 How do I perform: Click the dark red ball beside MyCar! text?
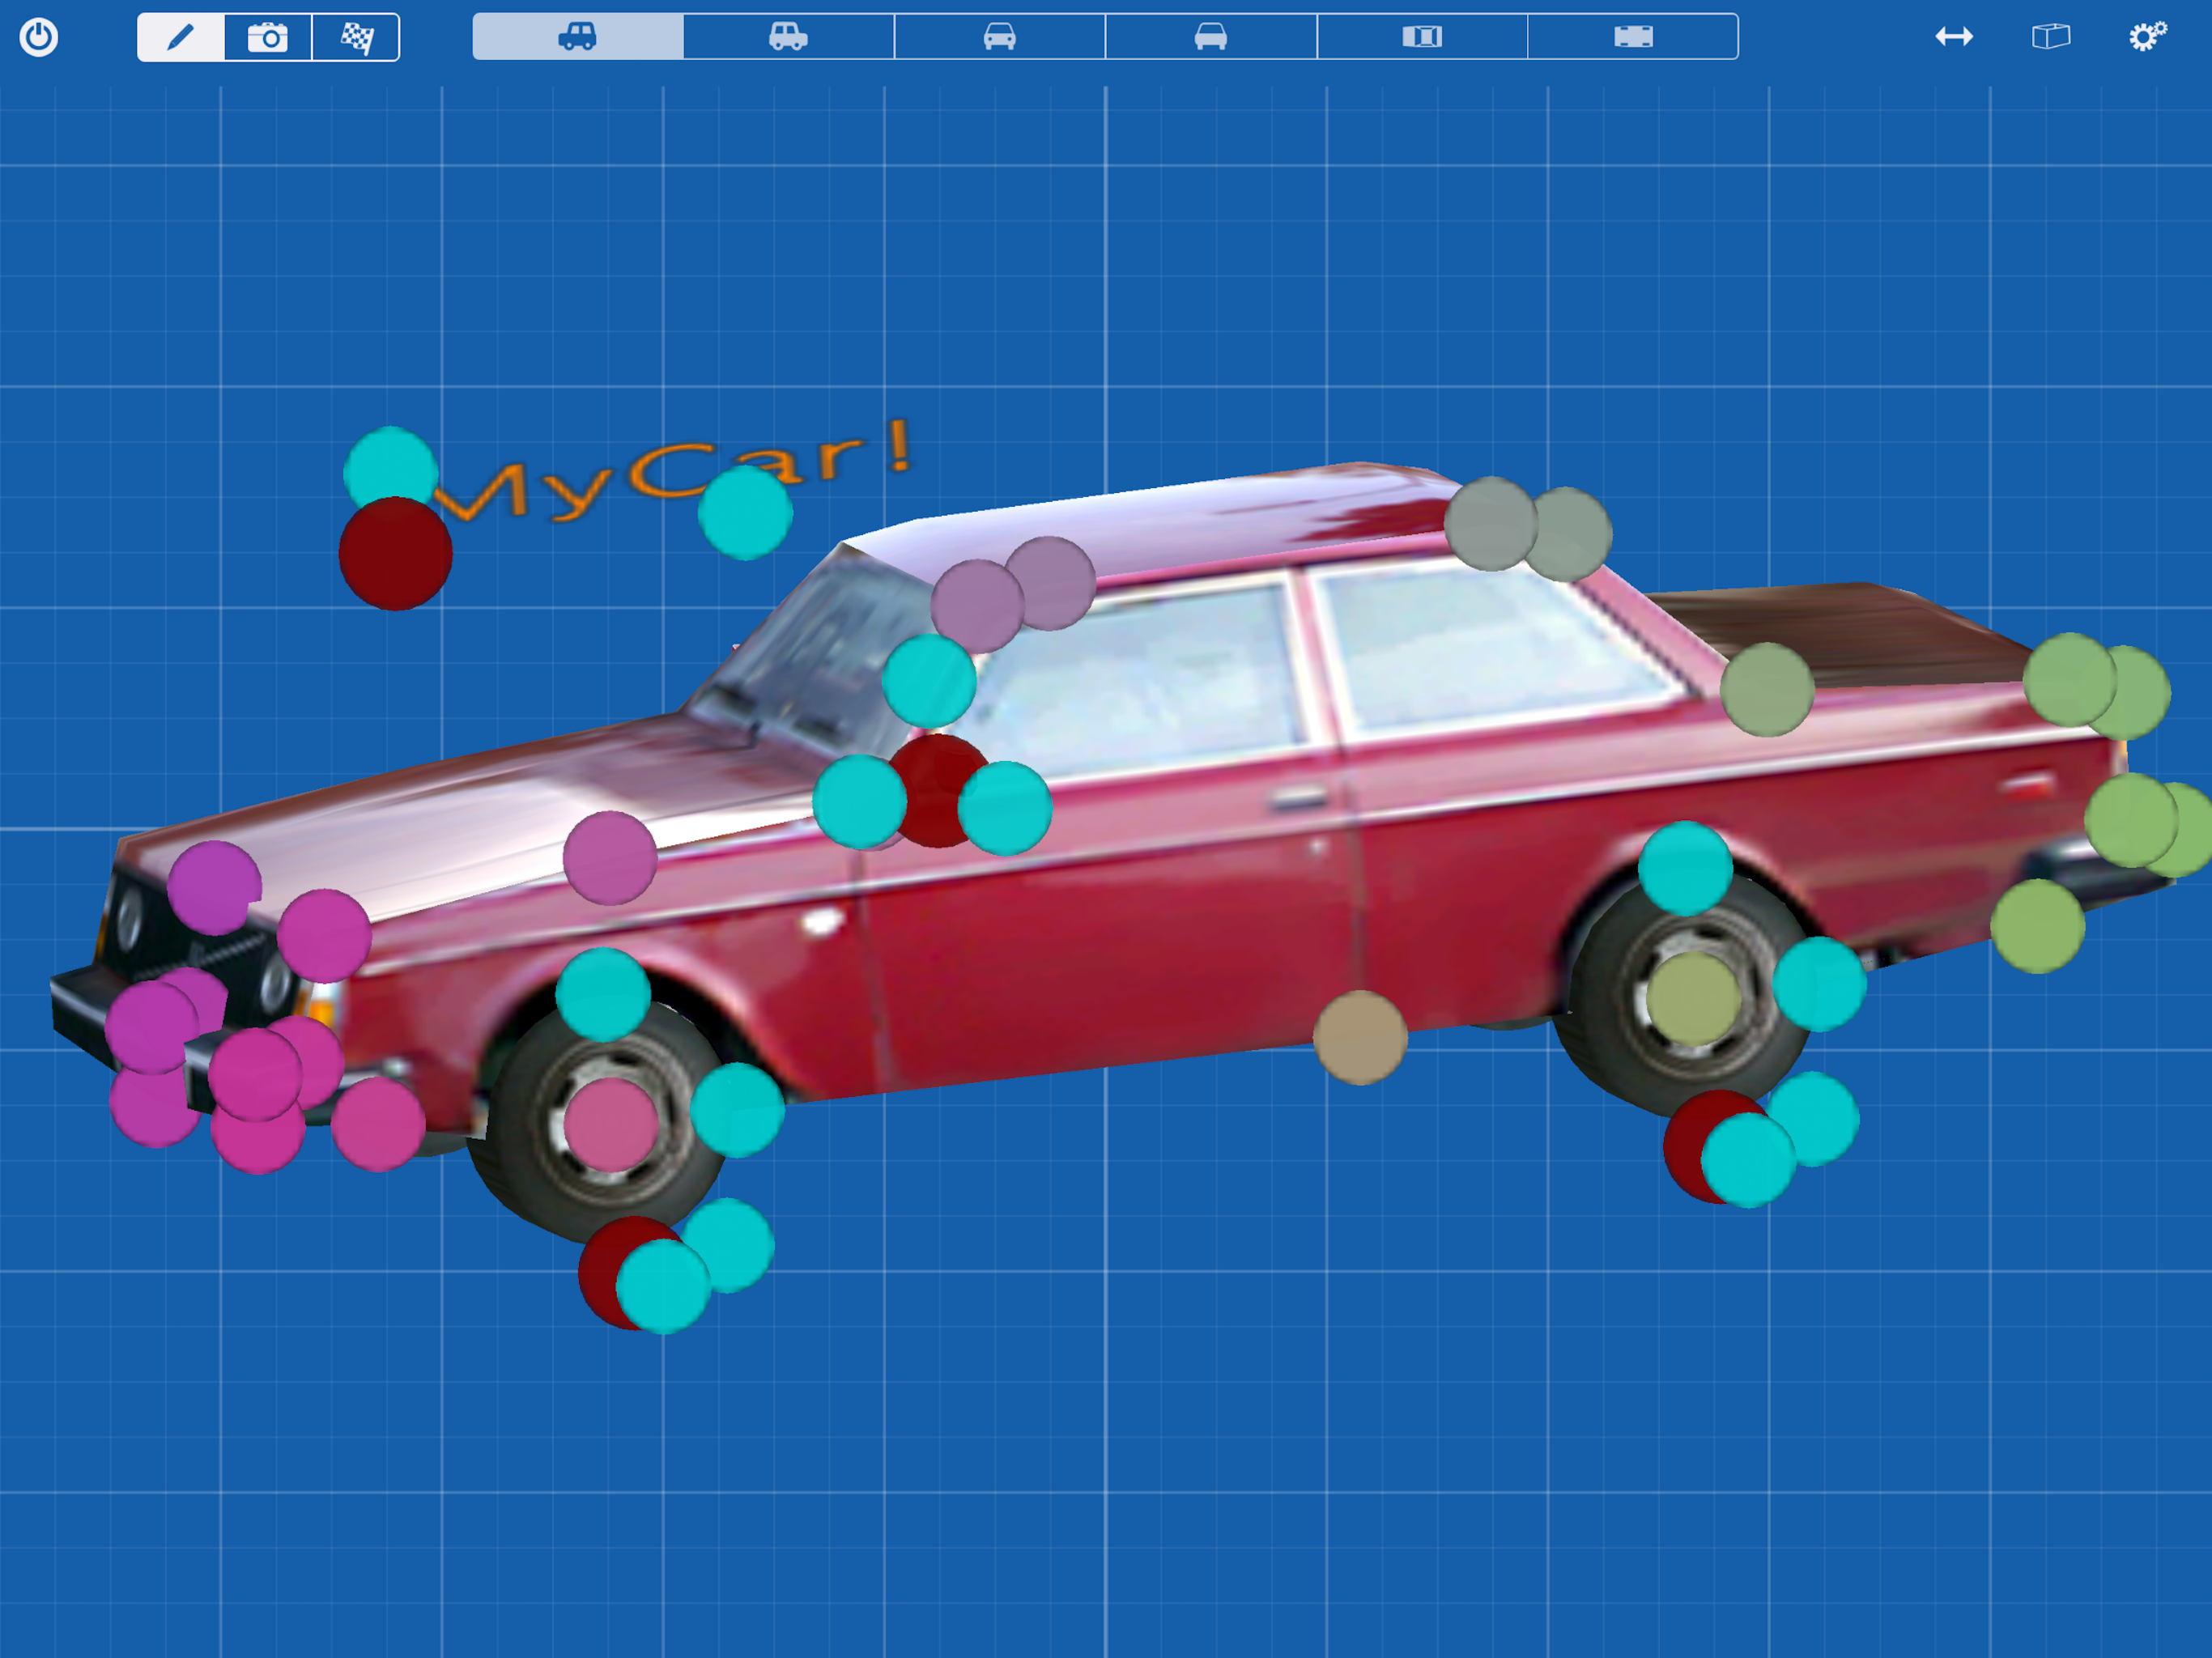[395, 555]
